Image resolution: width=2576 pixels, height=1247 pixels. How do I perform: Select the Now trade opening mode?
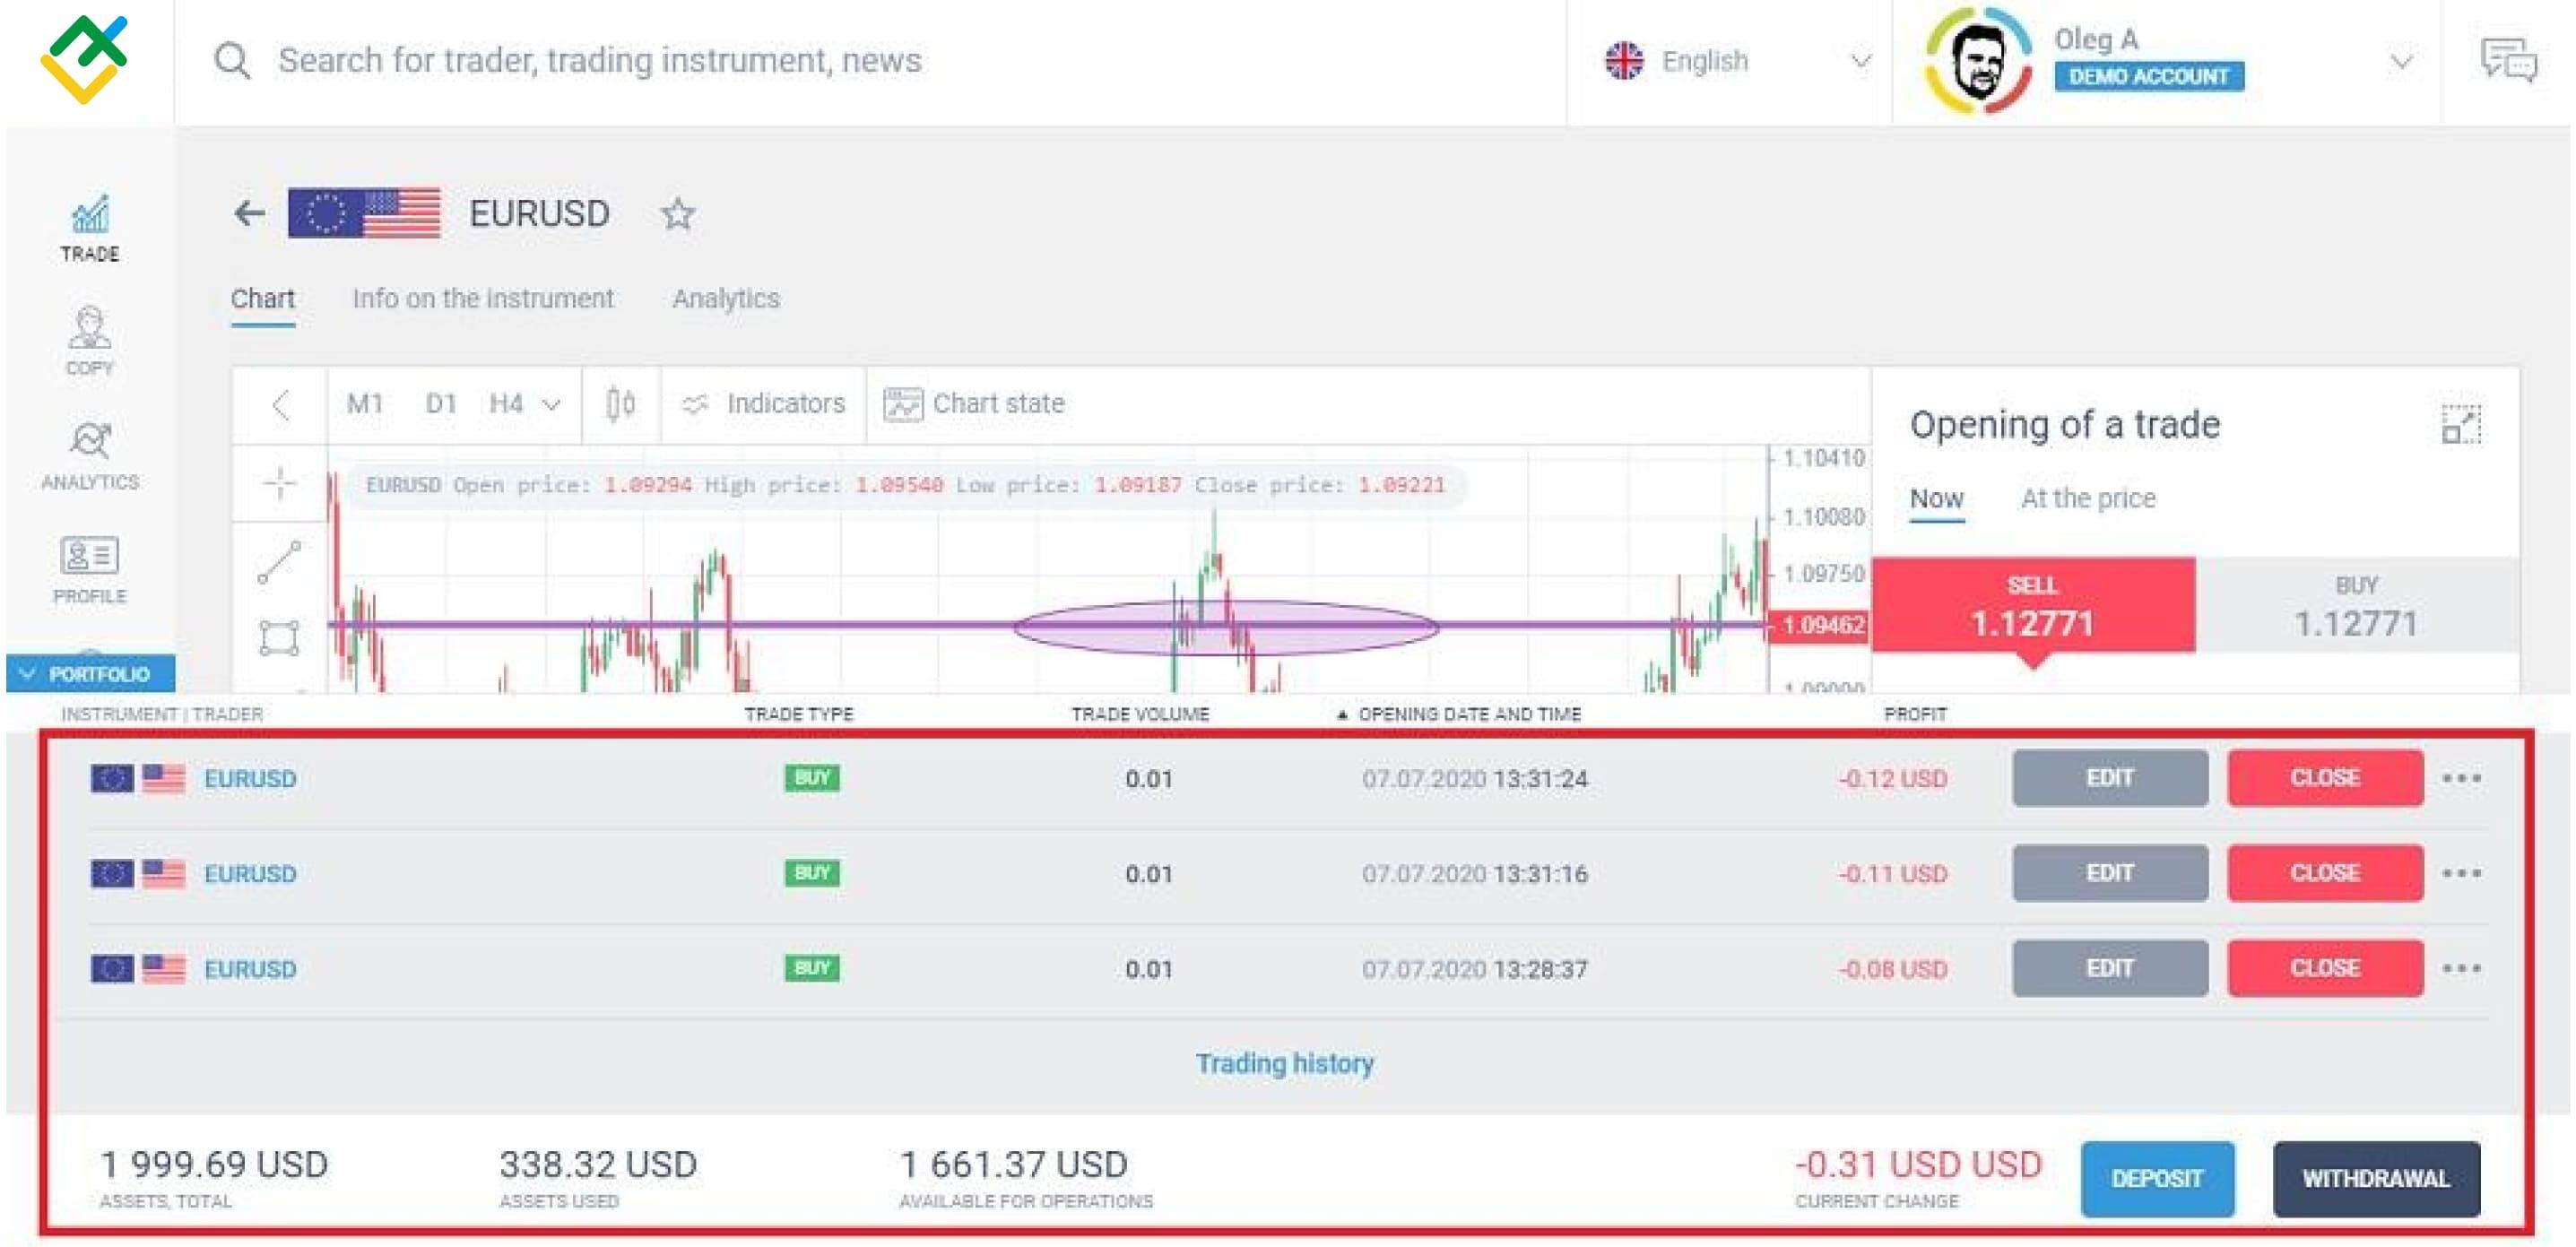[1934, 497]
